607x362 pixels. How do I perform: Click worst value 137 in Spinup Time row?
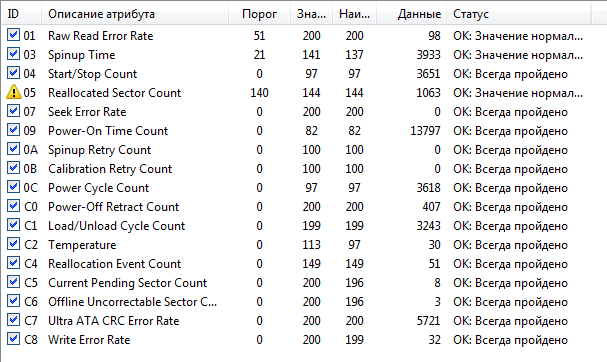[354, 55]
